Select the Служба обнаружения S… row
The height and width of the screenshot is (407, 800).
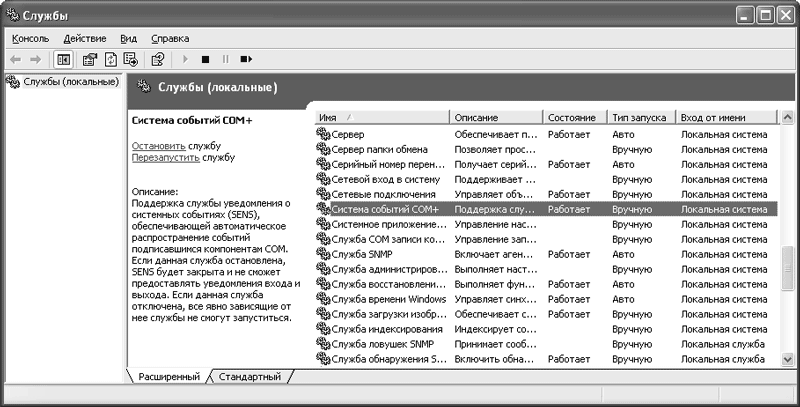546,359
